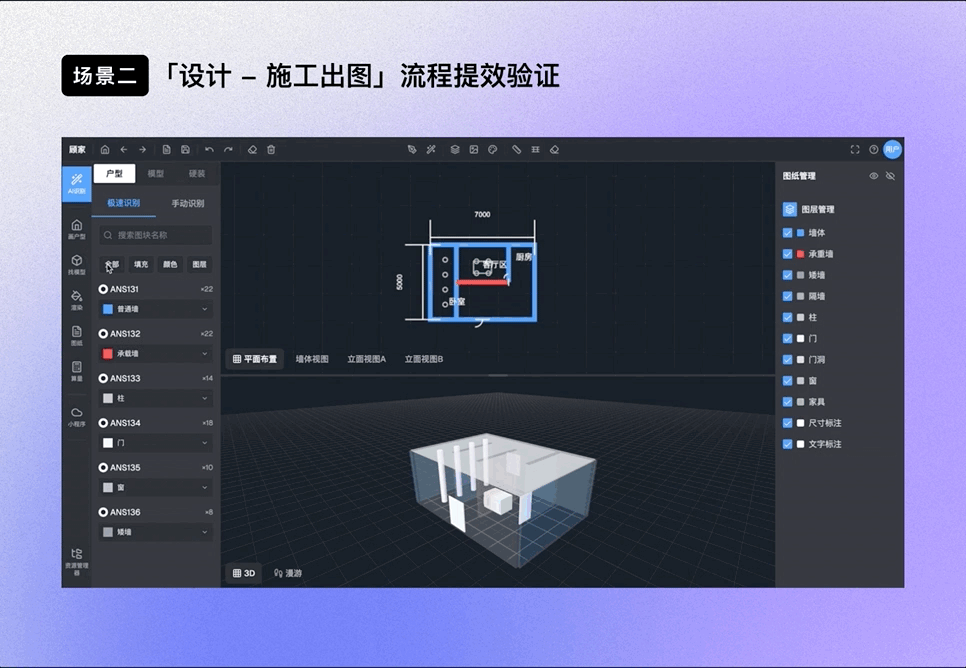Screen dimensions: 966x668
Task: Select the pen drawing tool in center toolbar
Action: click(x=412, y=150)
